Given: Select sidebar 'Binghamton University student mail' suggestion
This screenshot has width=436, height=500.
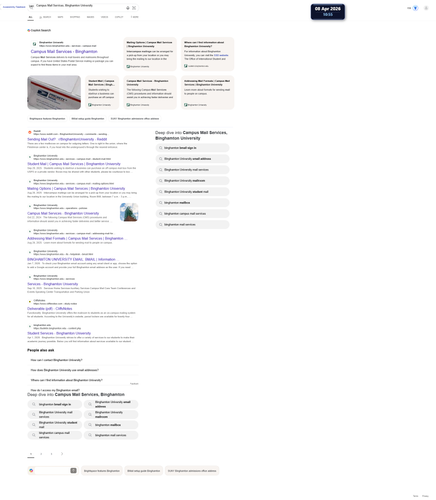Looking at the screenshot, I should 192,192.
